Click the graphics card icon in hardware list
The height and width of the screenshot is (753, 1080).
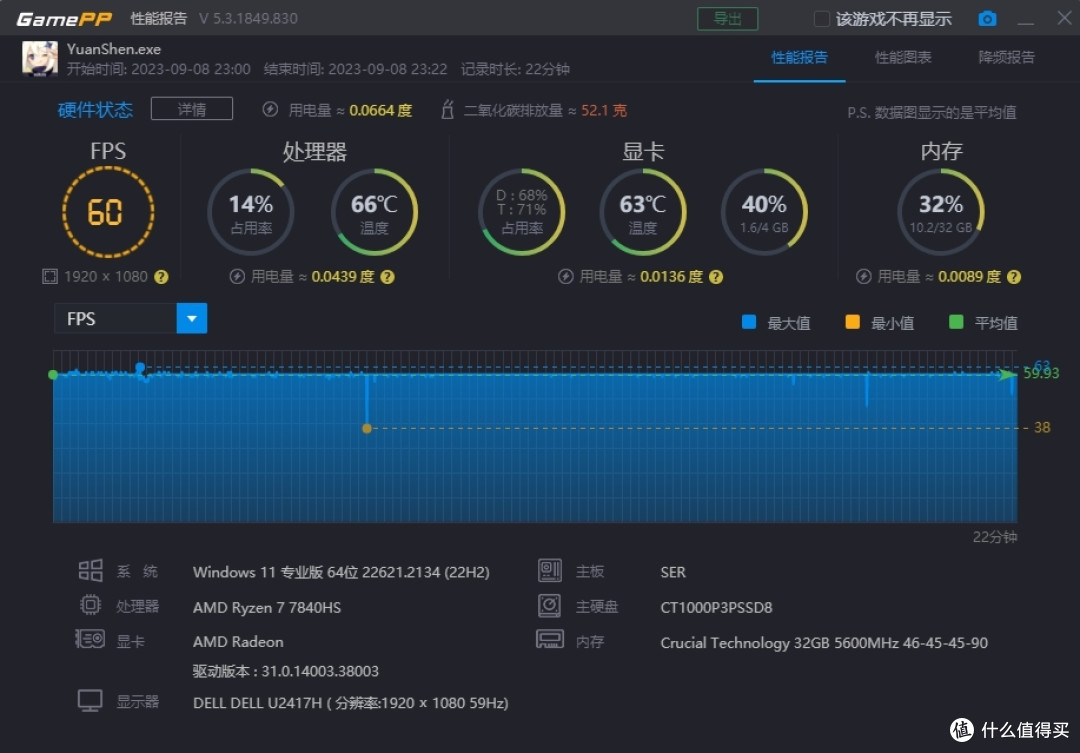(x=90, y=639)
